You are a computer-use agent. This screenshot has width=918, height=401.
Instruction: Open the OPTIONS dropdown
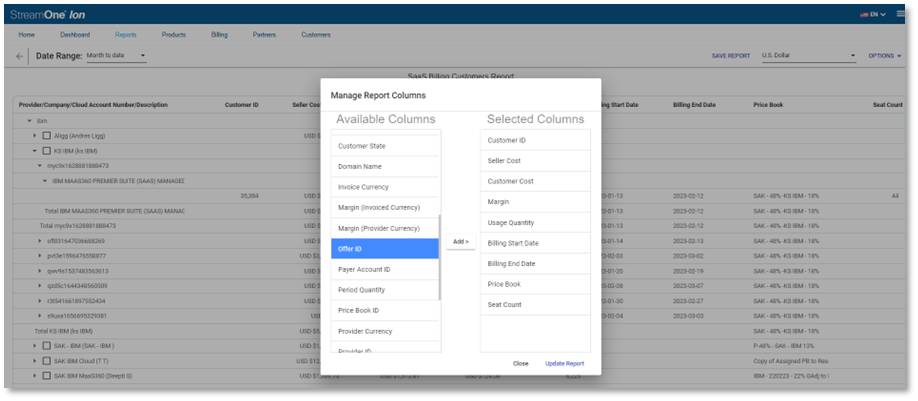(x=885, y=56)
